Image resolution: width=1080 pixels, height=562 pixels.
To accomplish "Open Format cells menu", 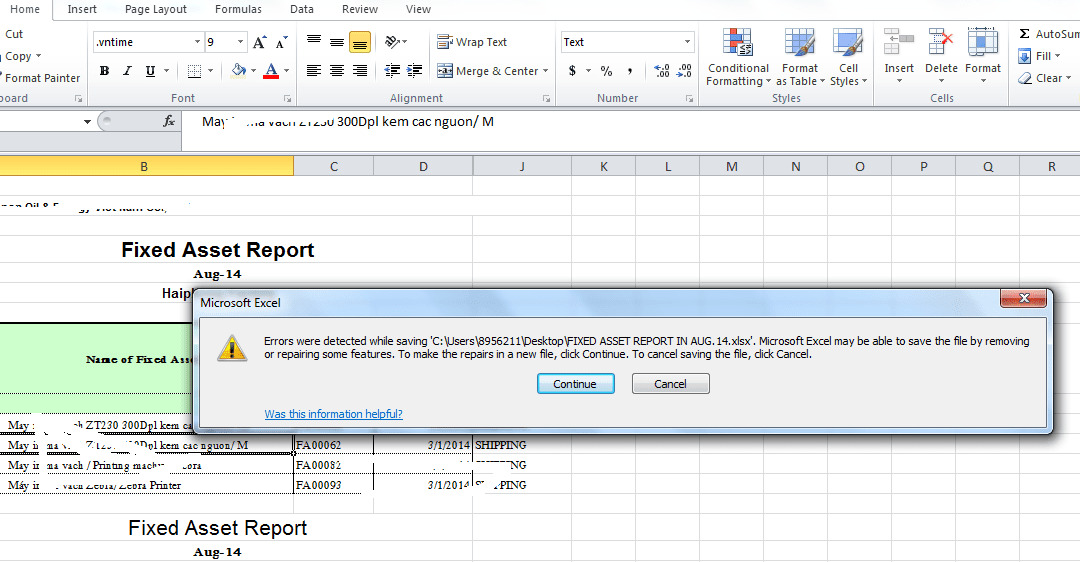I will point(983,56).
